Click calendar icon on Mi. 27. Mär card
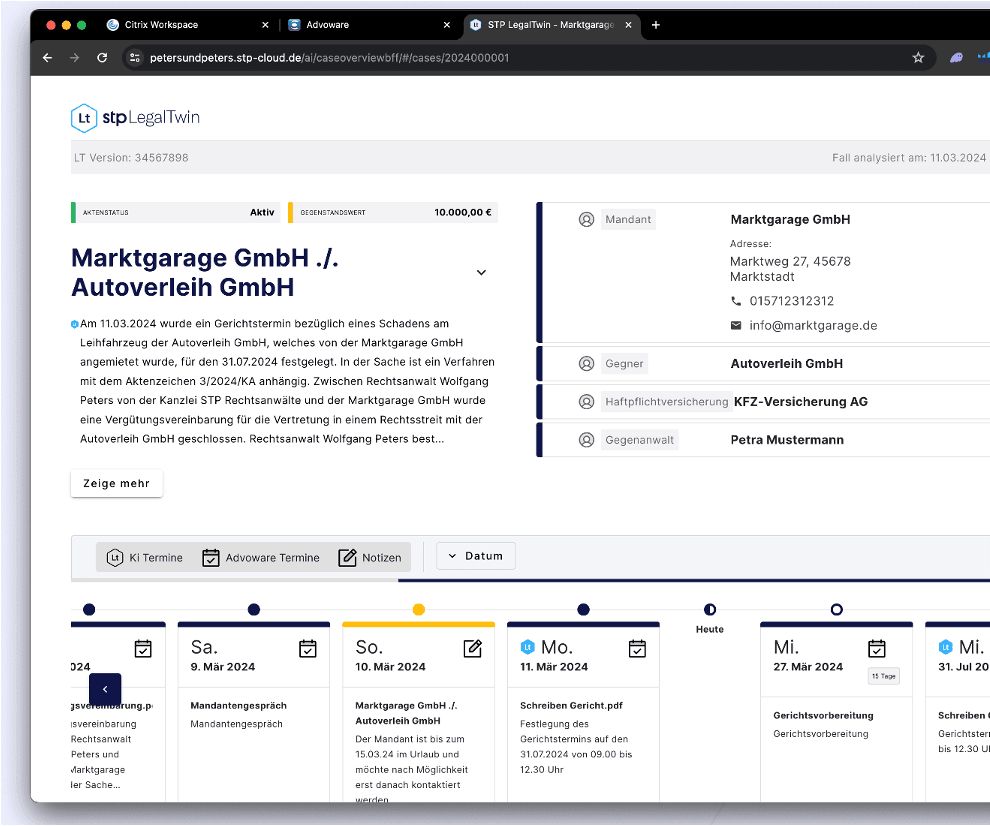The width and height of the screenshot is (990, 826). 877,649
